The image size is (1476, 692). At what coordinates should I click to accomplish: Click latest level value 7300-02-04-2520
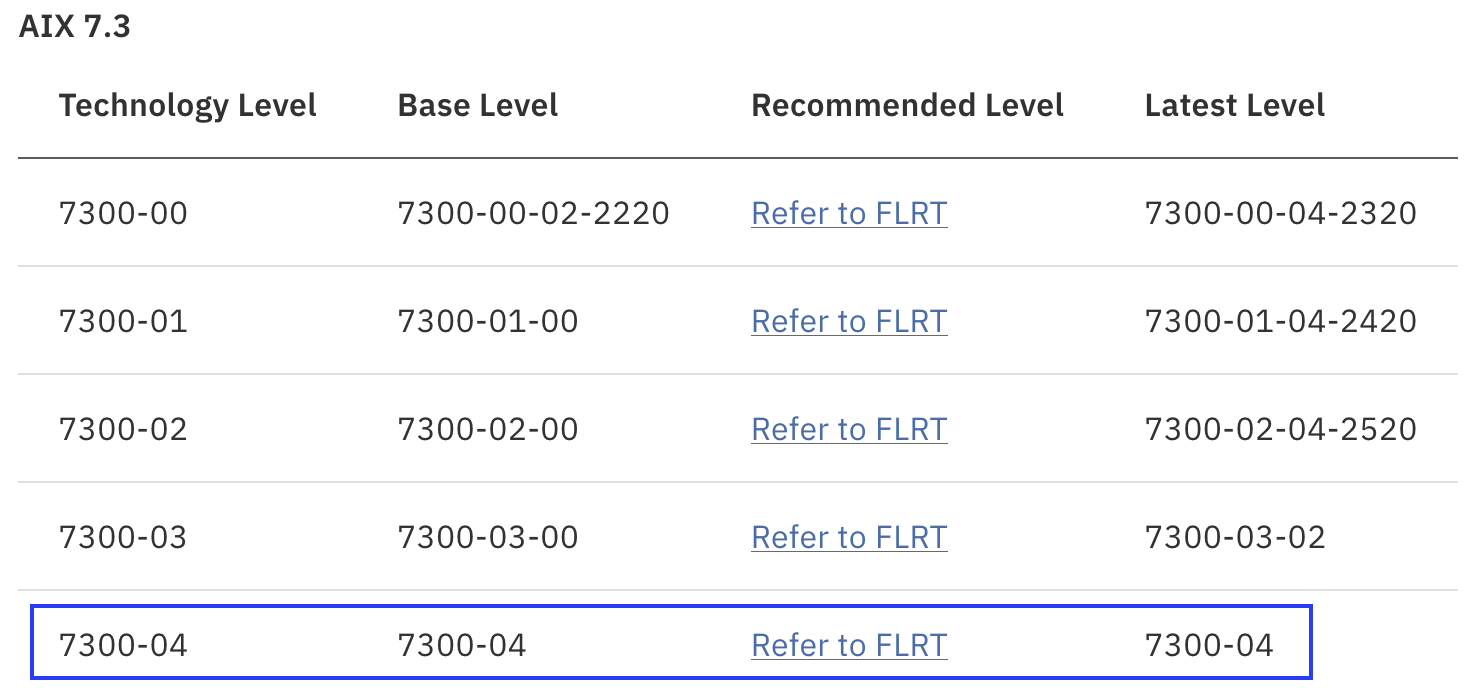[x=1281, y=429]
